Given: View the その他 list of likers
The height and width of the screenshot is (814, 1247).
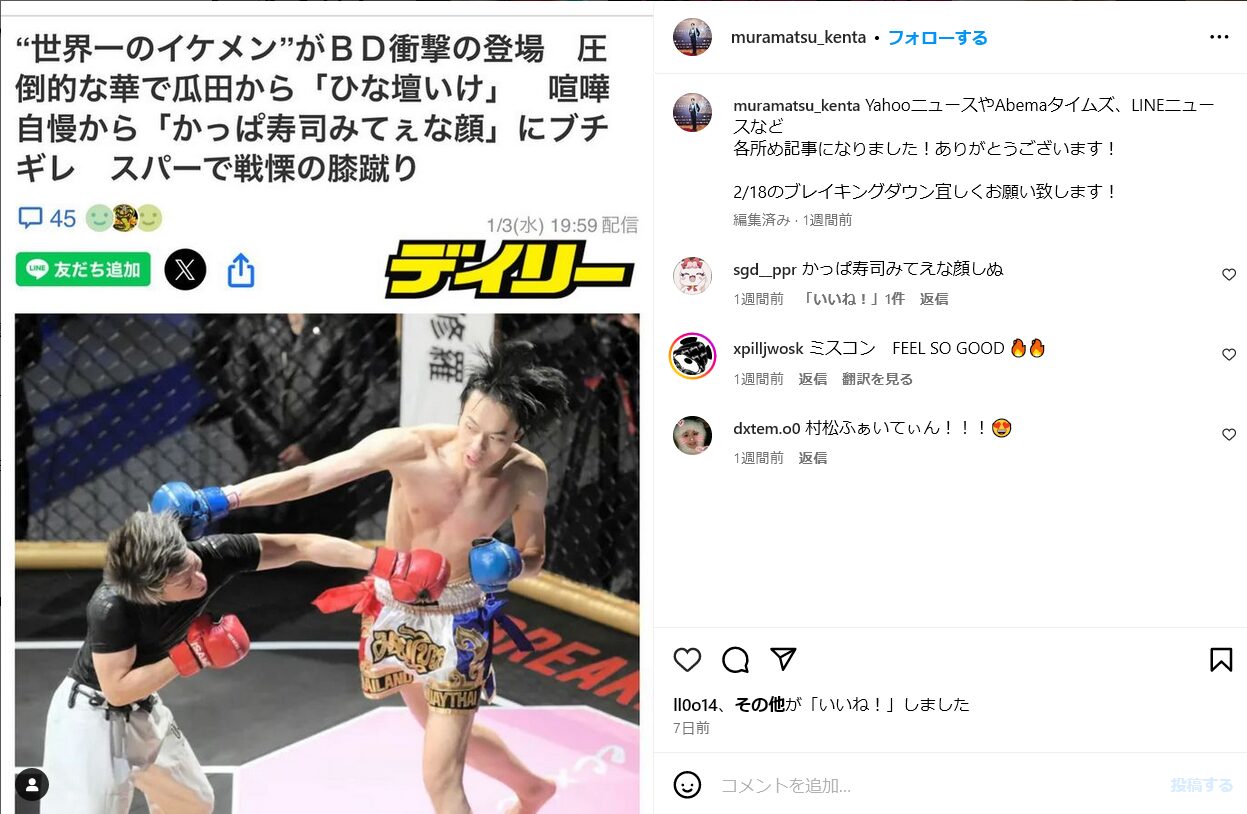Looking at the screenshot, I should coord(760,704).
